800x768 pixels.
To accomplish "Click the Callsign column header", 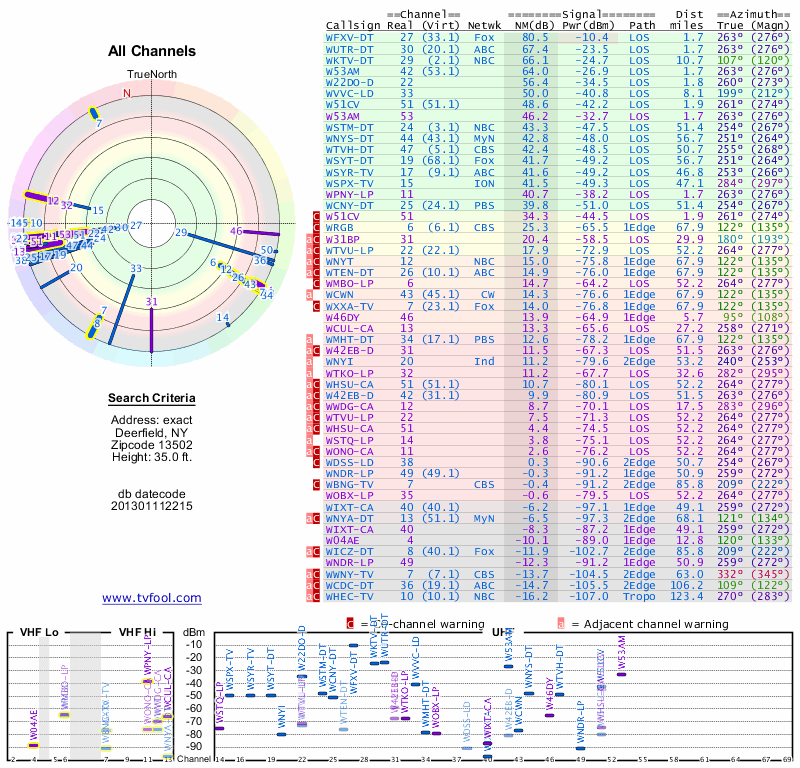I will pos(354,24).
